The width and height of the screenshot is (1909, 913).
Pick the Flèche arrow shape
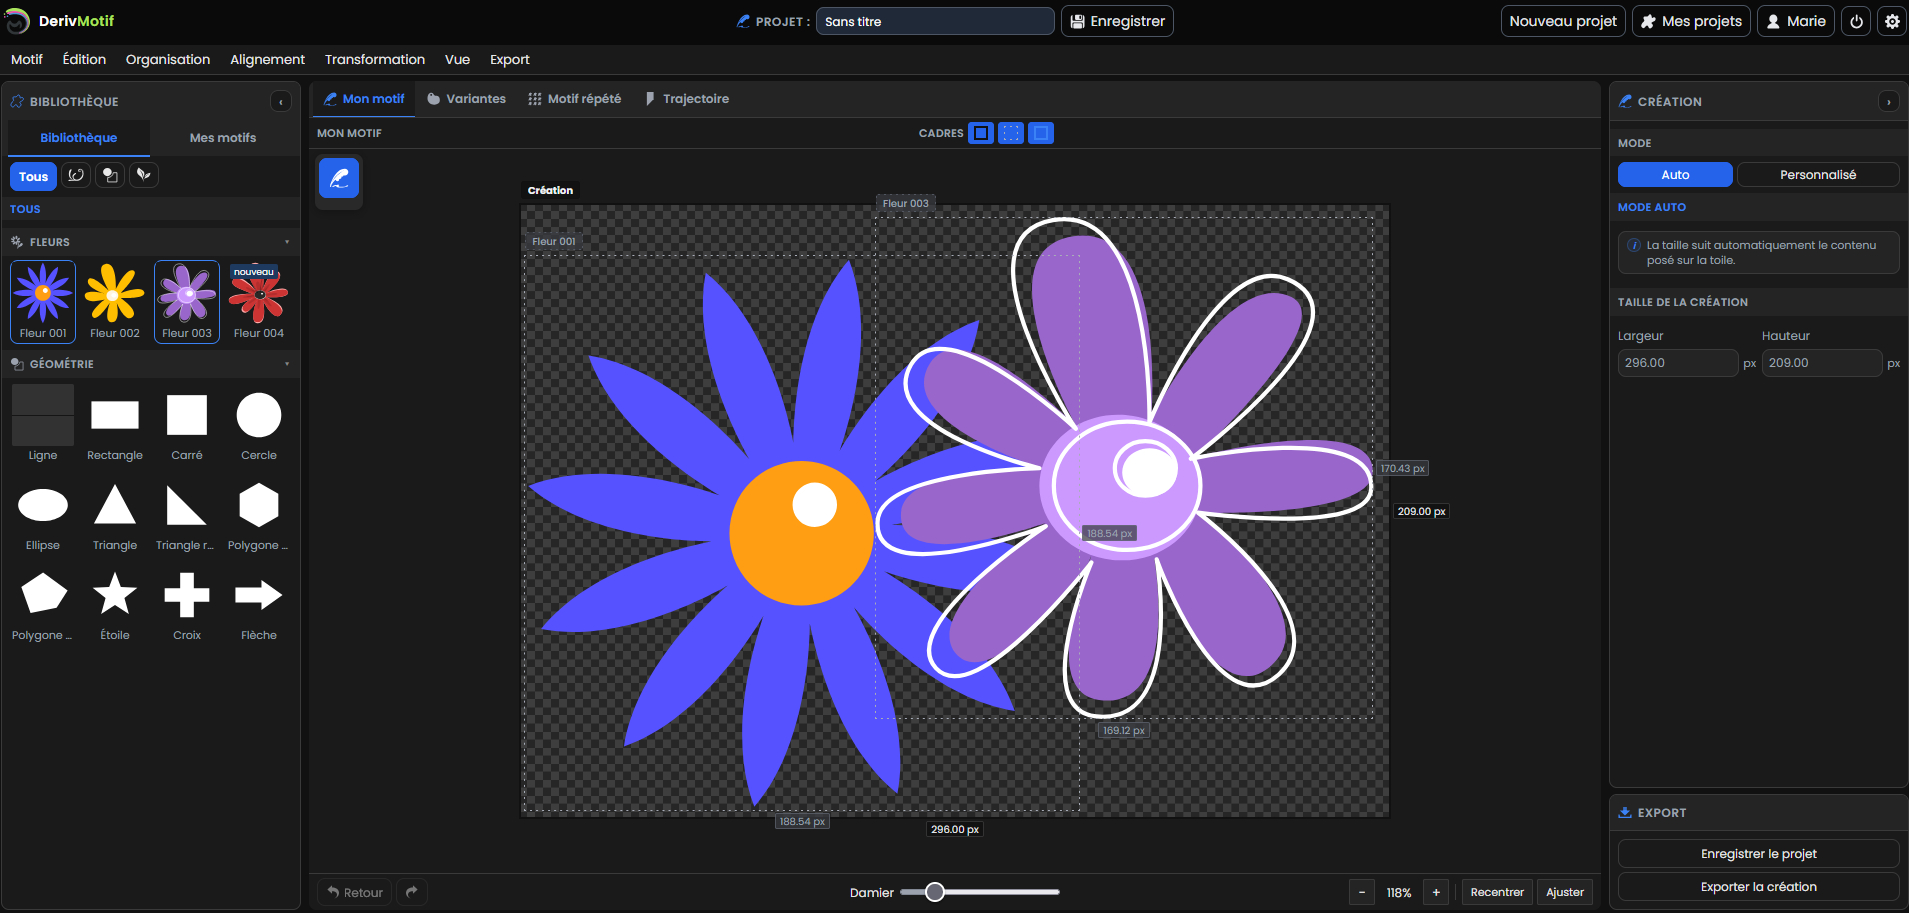click(259, 605)
